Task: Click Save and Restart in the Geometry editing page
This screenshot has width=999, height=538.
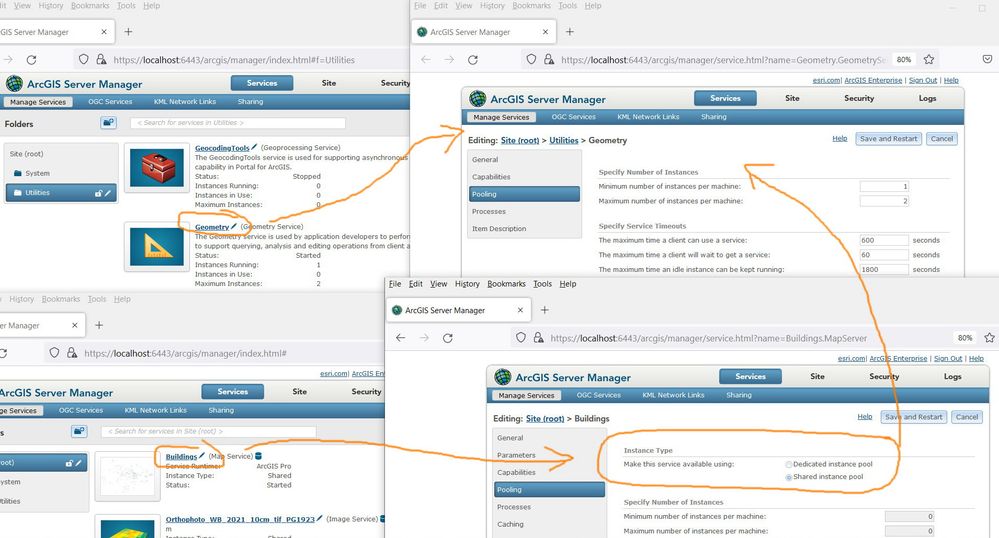Action: [x=888, y=139]
